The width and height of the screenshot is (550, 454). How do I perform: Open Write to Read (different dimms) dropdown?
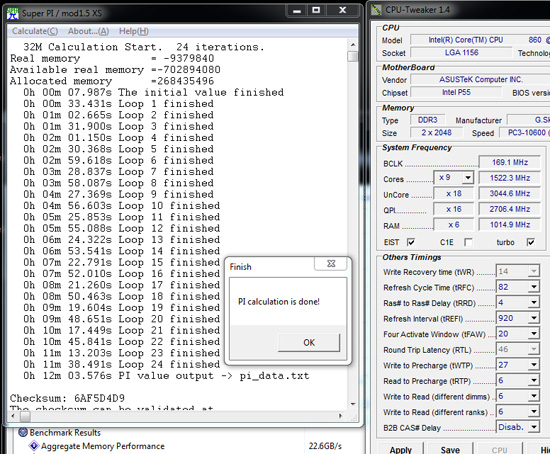534,396
